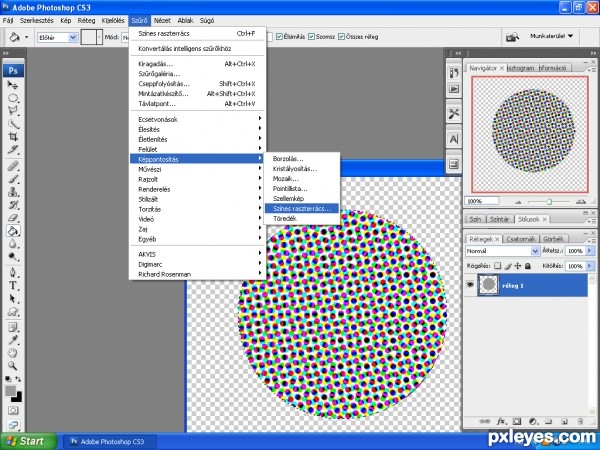Select the Notes tool

point(13,328)
